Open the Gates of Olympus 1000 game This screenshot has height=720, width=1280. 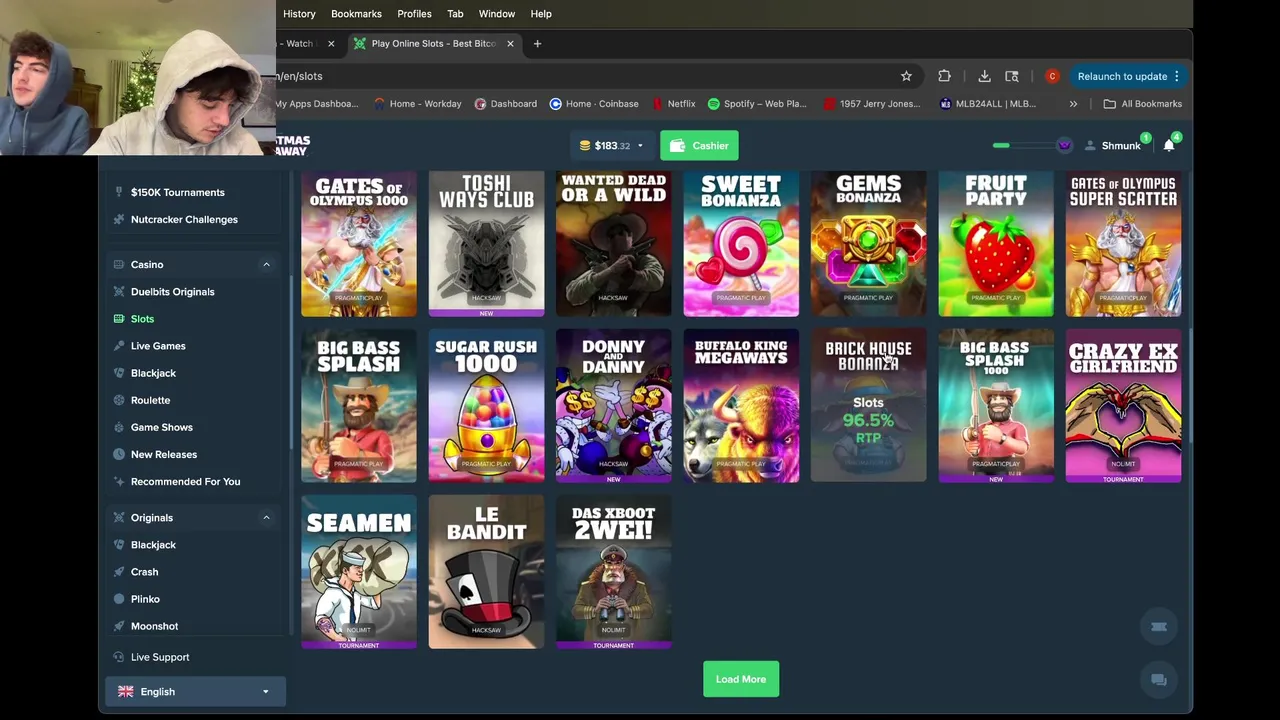click(359, 244)
